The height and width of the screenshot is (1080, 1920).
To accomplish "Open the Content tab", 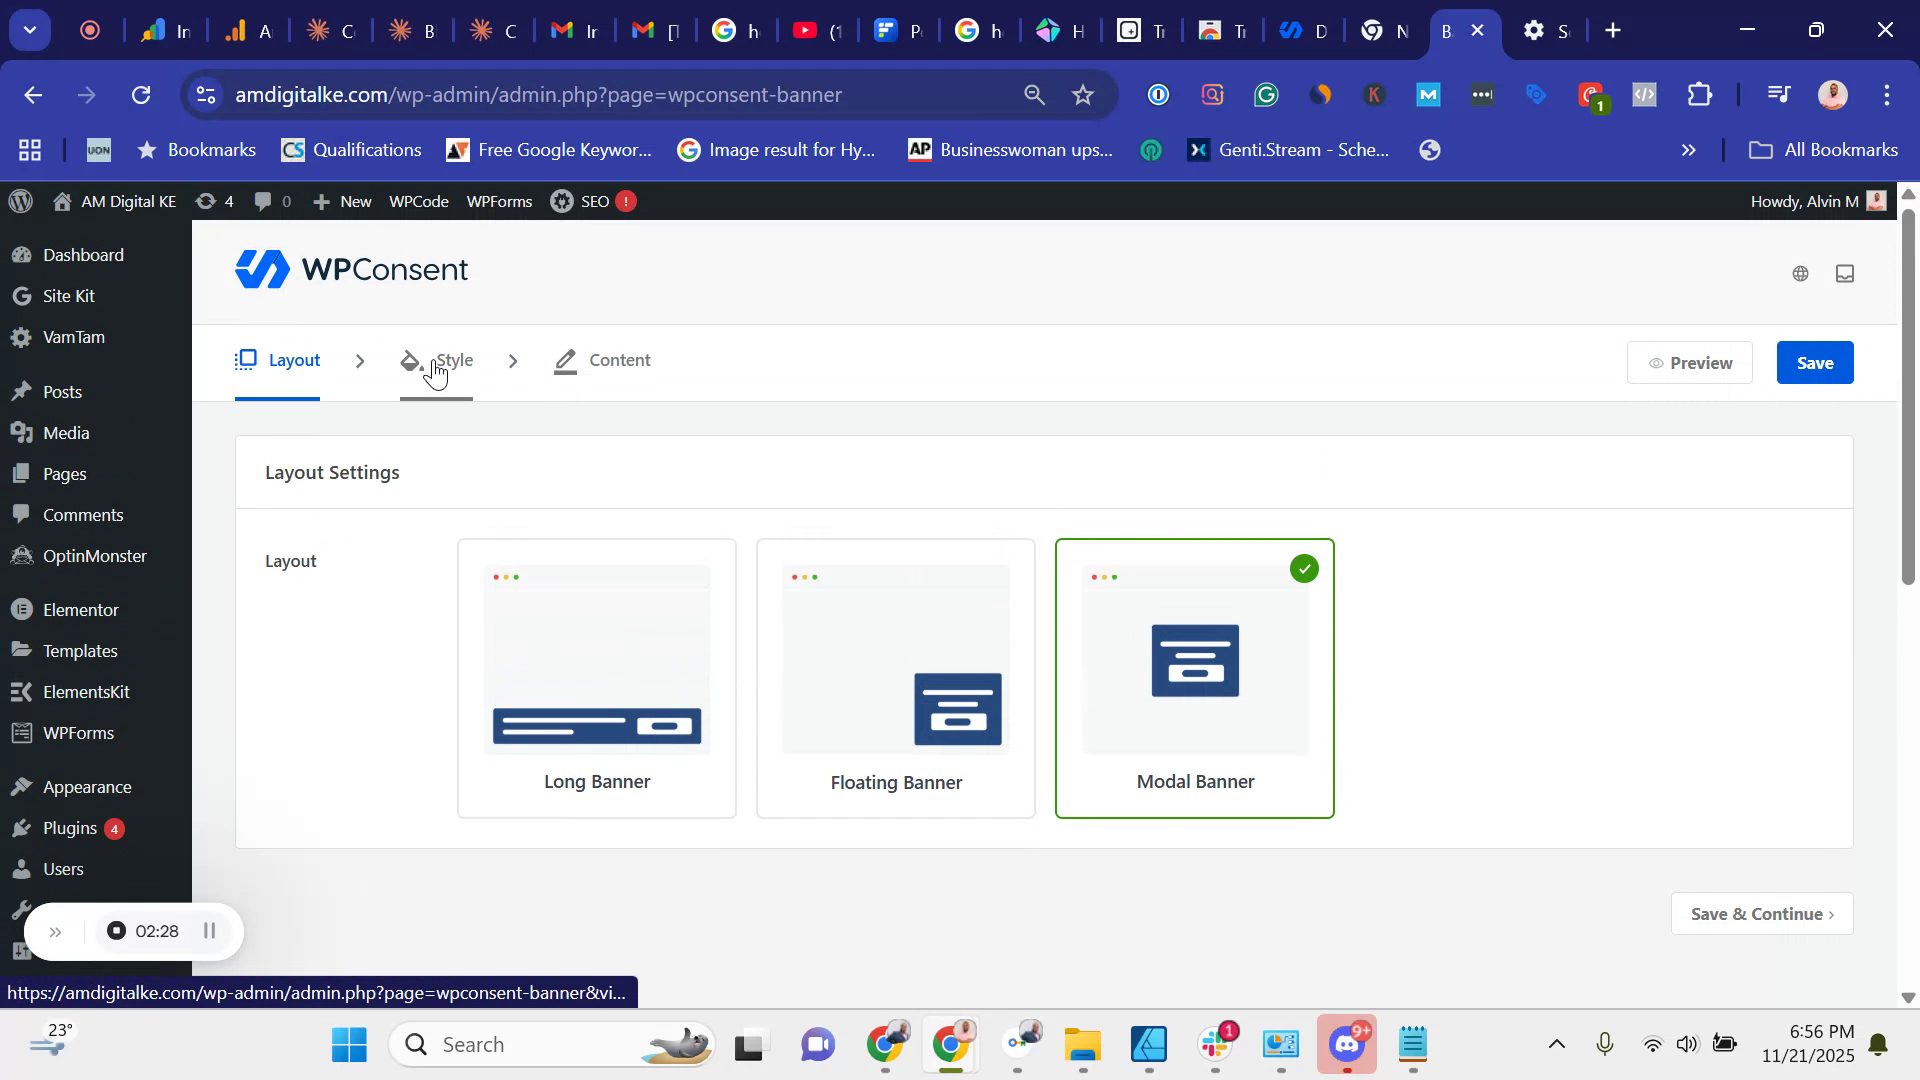I will click(x=620, y=360).
